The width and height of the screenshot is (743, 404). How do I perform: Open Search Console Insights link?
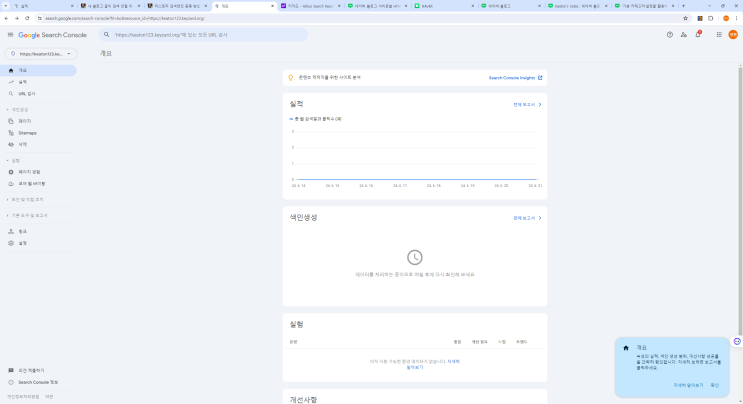516,78
